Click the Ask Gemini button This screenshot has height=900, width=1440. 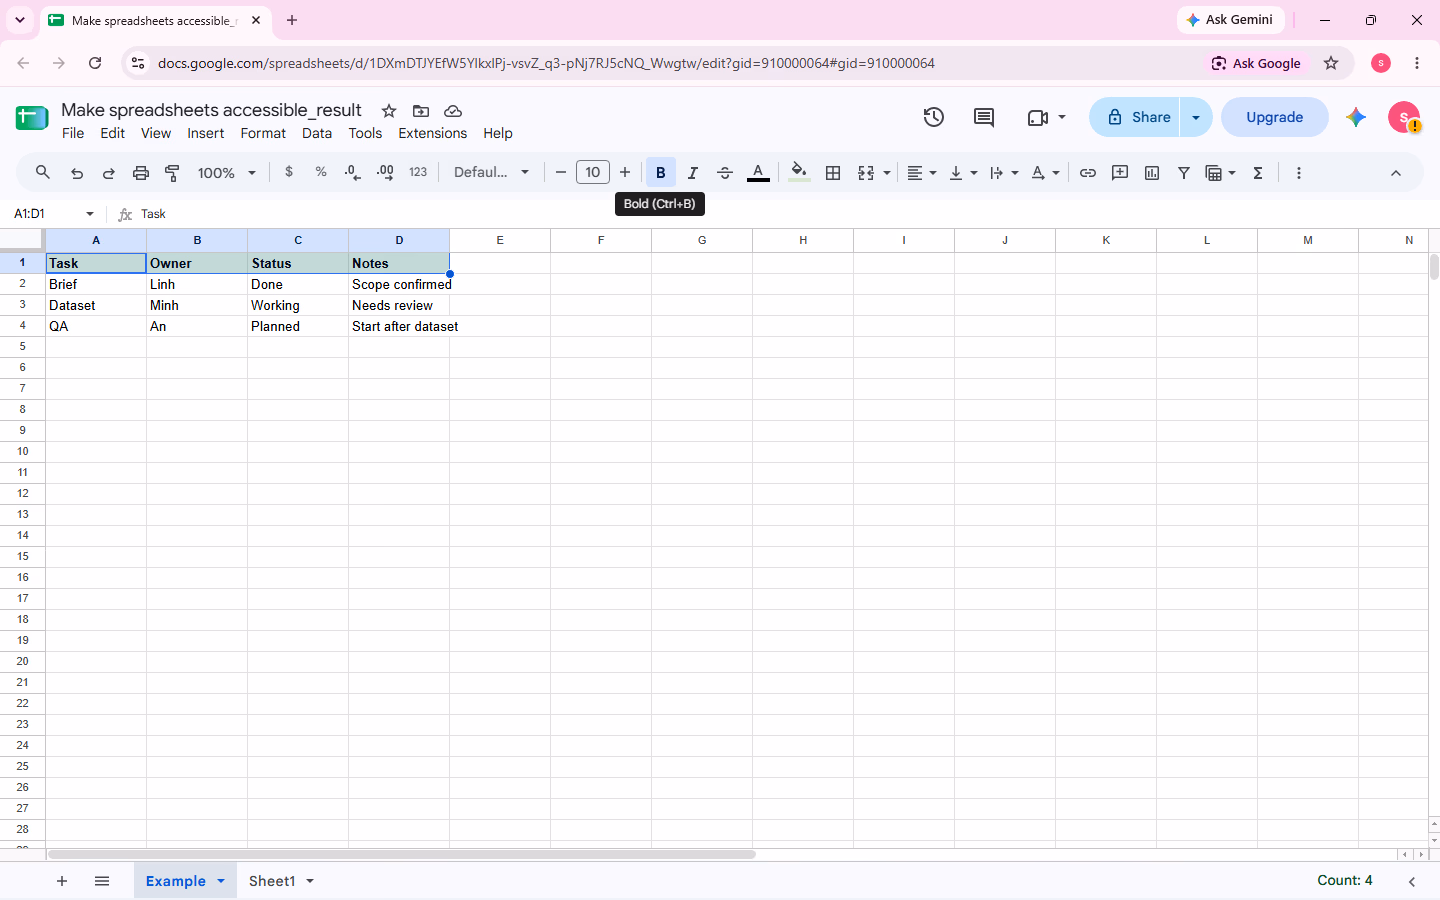pyautogui.click(x=1230, y=20)
